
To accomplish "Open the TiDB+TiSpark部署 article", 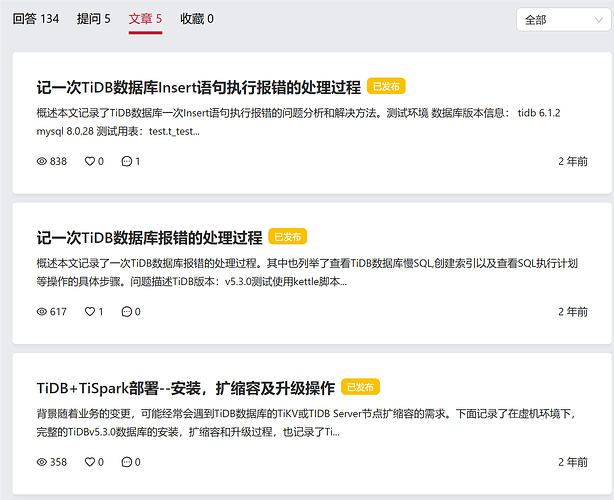I will [186, 388].
